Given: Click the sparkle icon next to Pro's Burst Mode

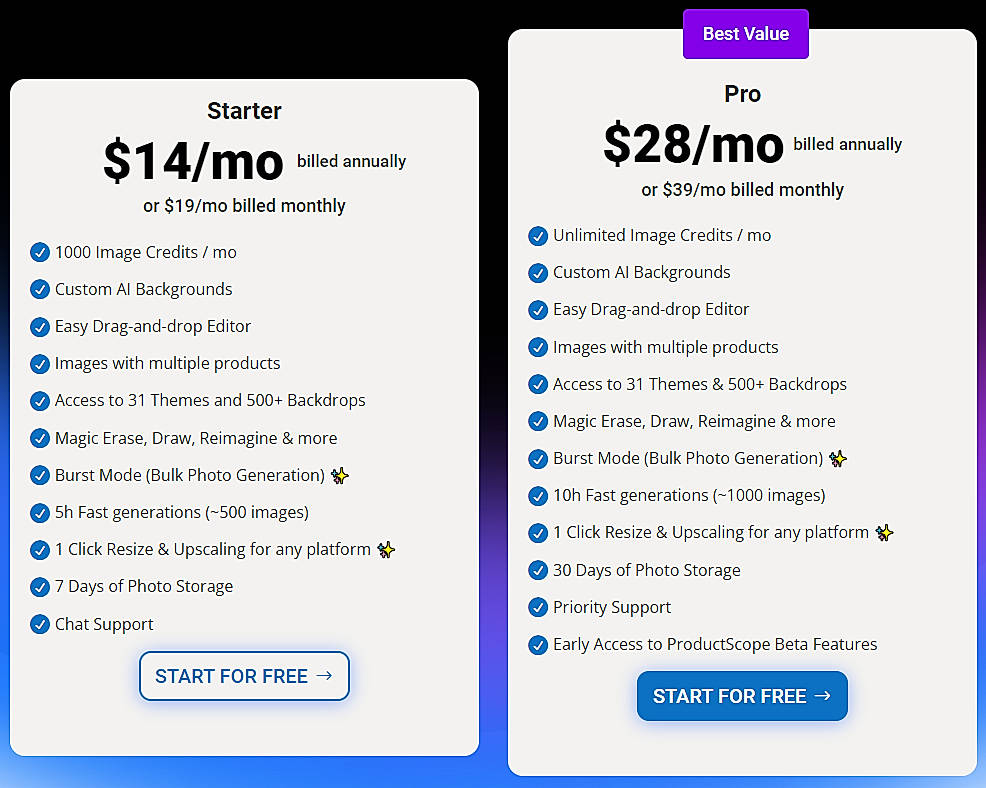Looking at the screenshot, I should (838, 458).
